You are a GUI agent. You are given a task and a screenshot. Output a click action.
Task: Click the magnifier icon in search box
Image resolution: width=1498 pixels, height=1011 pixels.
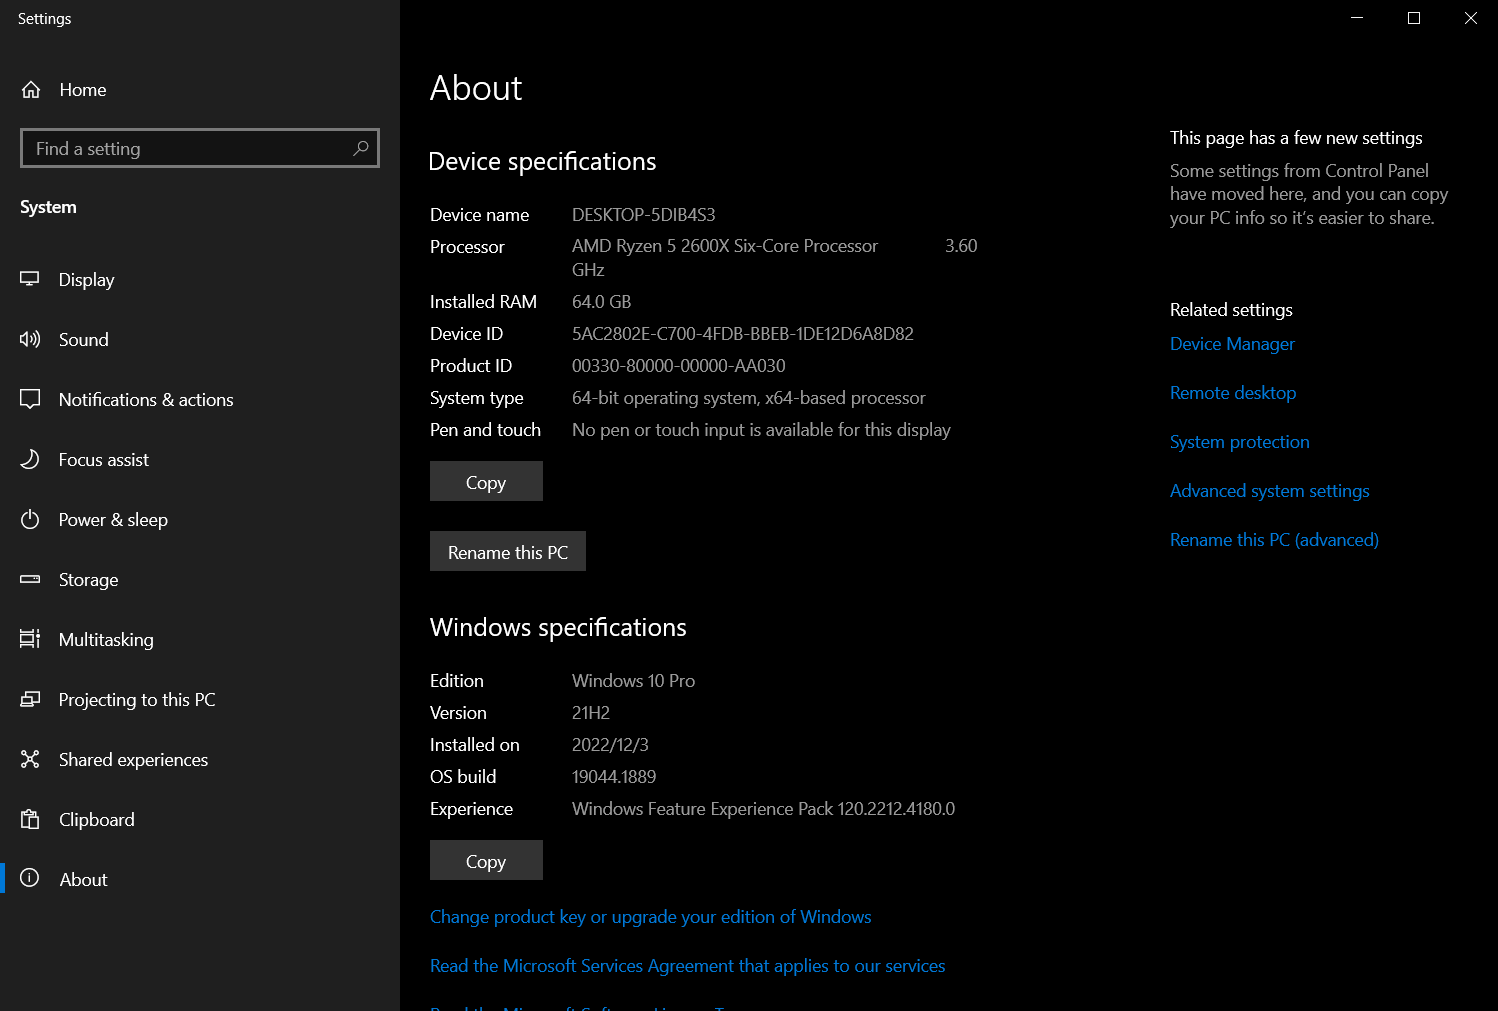pos(361,148)
